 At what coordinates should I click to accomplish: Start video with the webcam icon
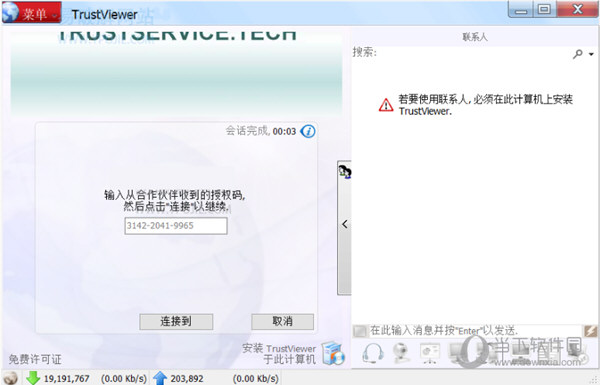click(x=401, y=353)
